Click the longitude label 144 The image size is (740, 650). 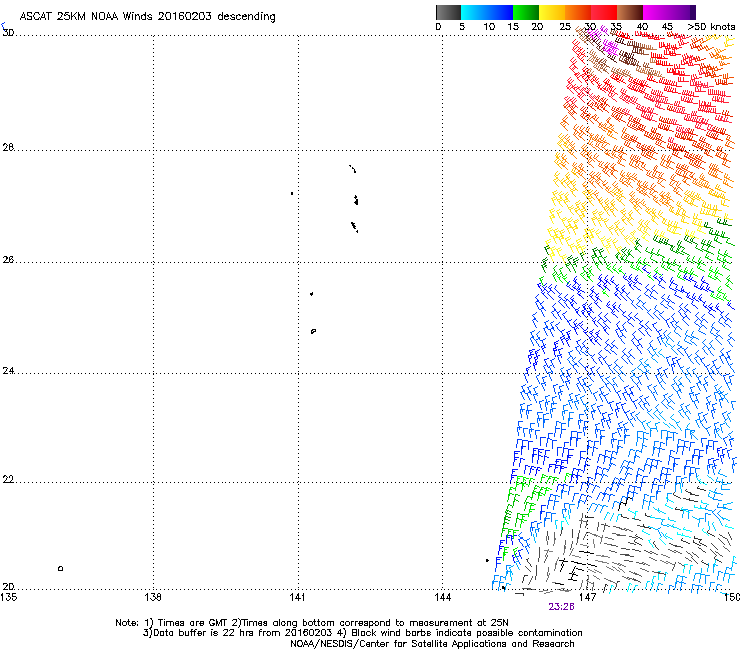click(442, 597)
